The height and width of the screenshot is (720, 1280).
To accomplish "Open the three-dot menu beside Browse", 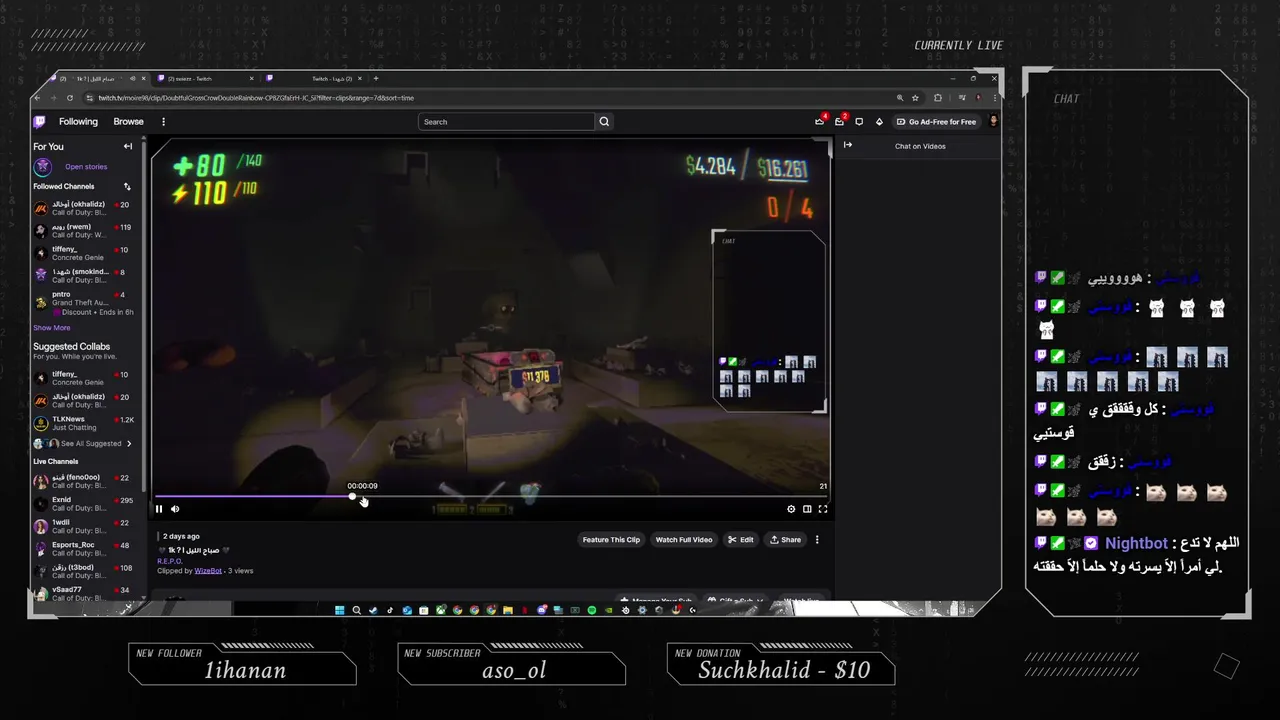I will coord(163,122).
